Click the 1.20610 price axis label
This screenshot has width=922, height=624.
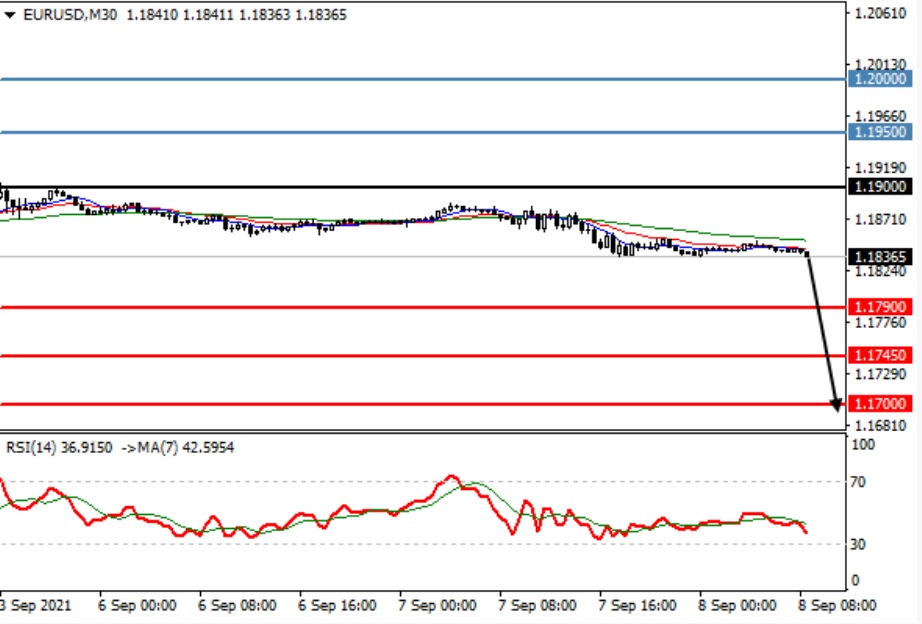(x=880, y=13)
